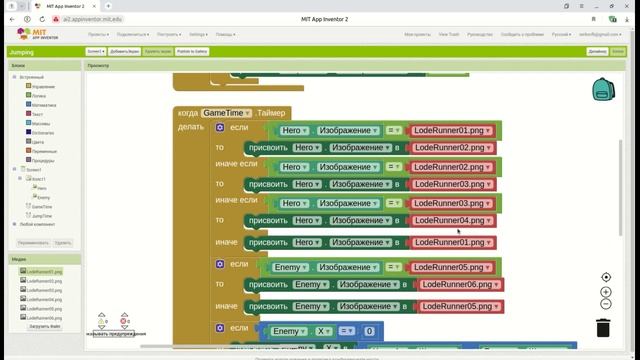Viewport: 640px width, 360px height.
Task: Open Мои проекты link
Action: 417,35
